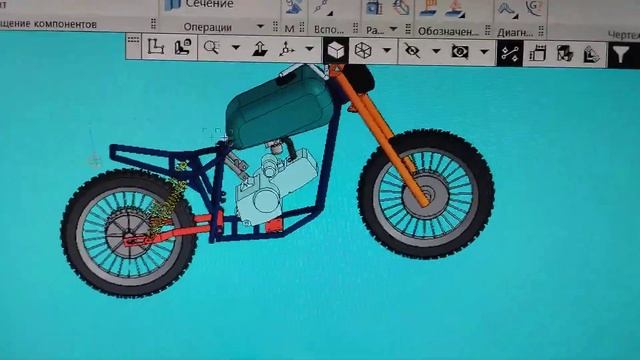Click the normal-to-plane view icon
Viewport: 640px width, 360px height.
(260, 48)
